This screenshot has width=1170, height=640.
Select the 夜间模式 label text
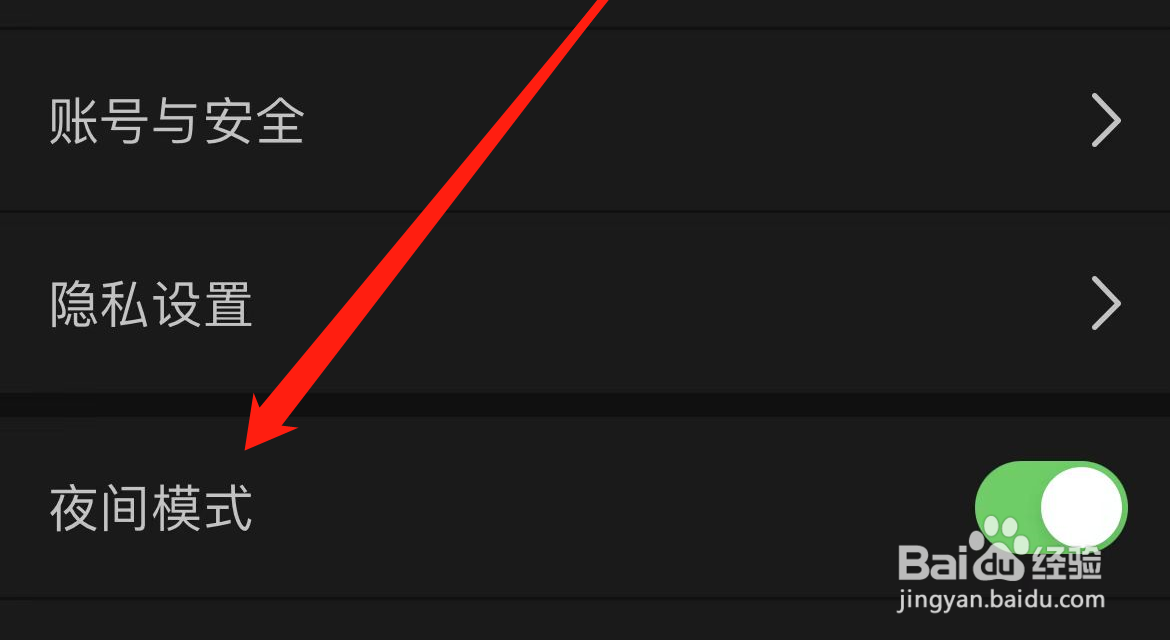click(x=151, y=509)
